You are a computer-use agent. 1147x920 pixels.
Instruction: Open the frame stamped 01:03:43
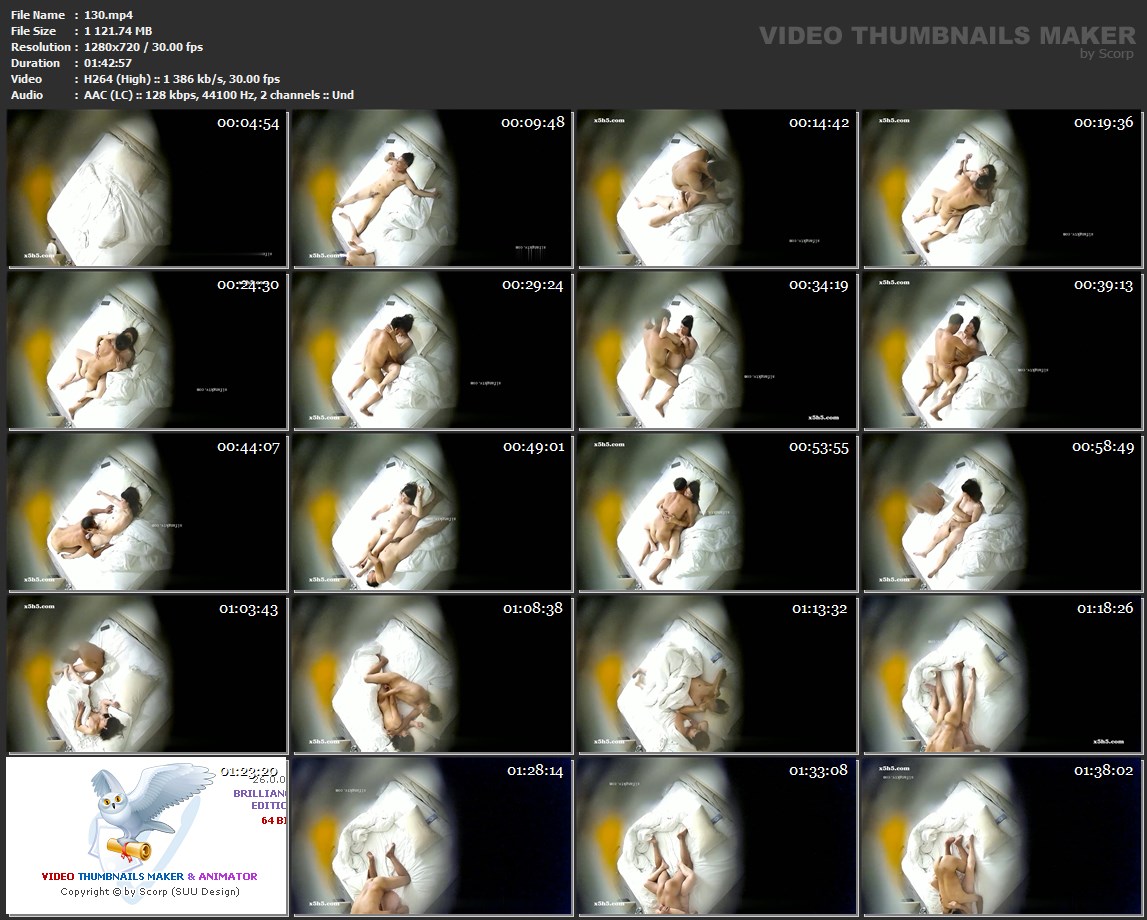tap(147, 674)
